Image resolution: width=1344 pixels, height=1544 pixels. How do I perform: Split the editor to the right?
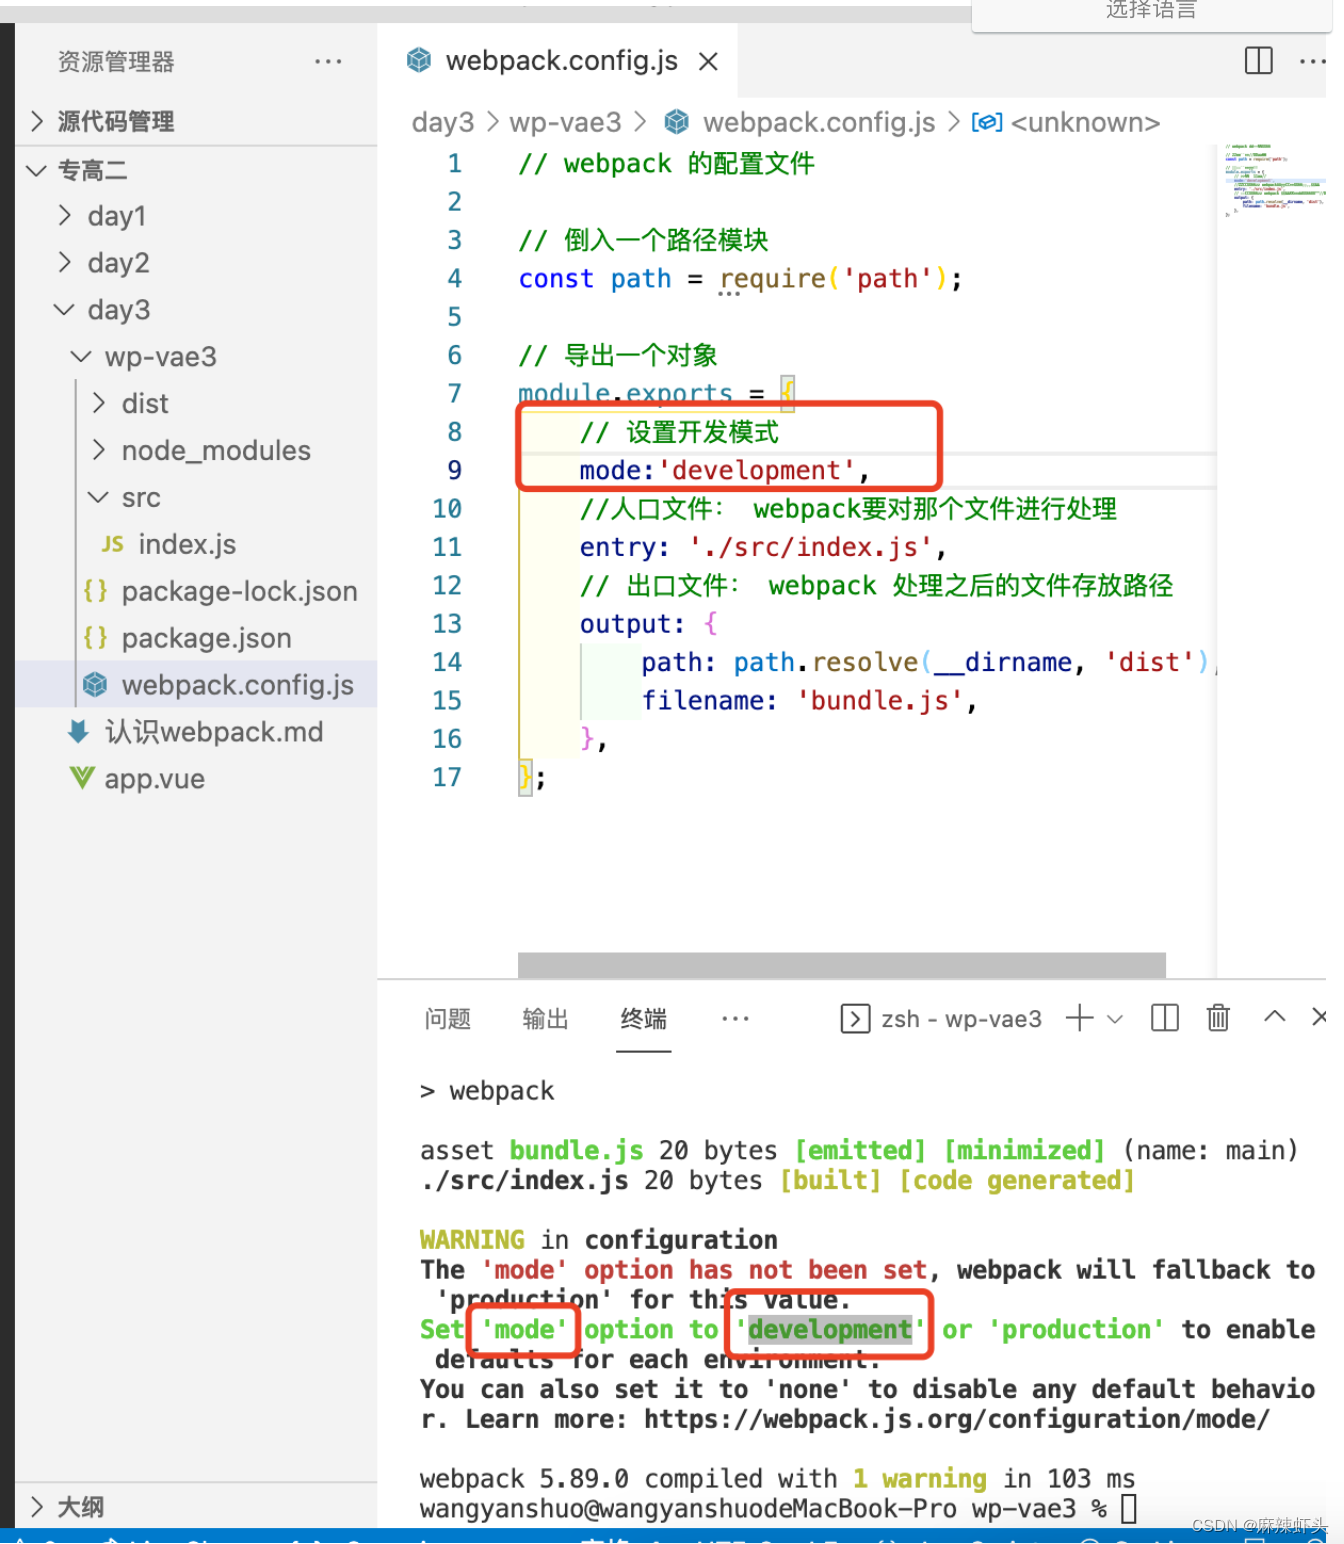[1258, 61]
